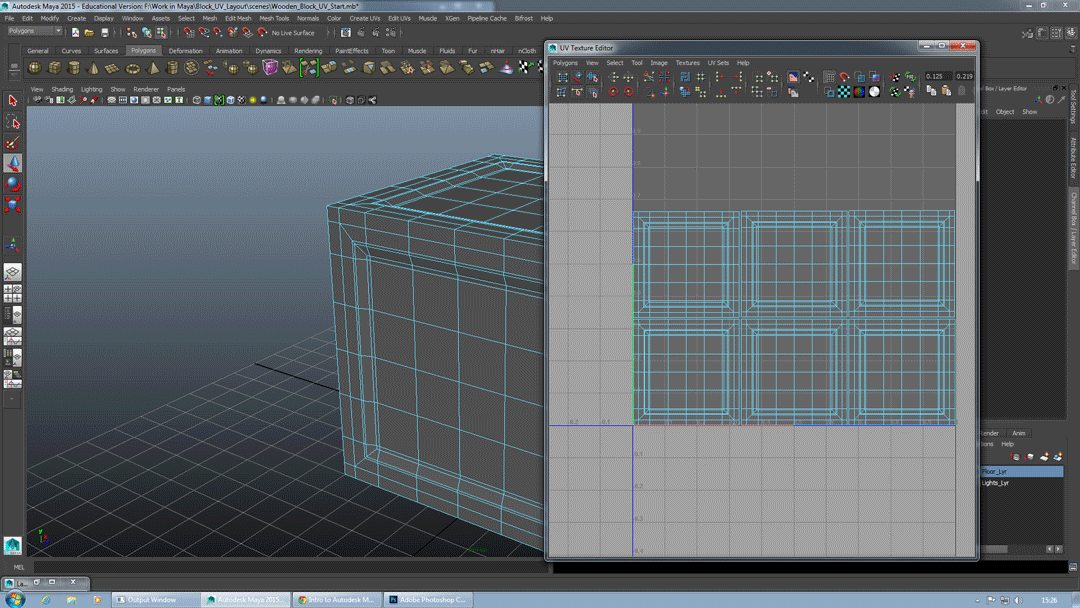Screen dimensions: 1080x608
Task: Create a polygon cube from the Polygons shelf
Action: (53, 69)
